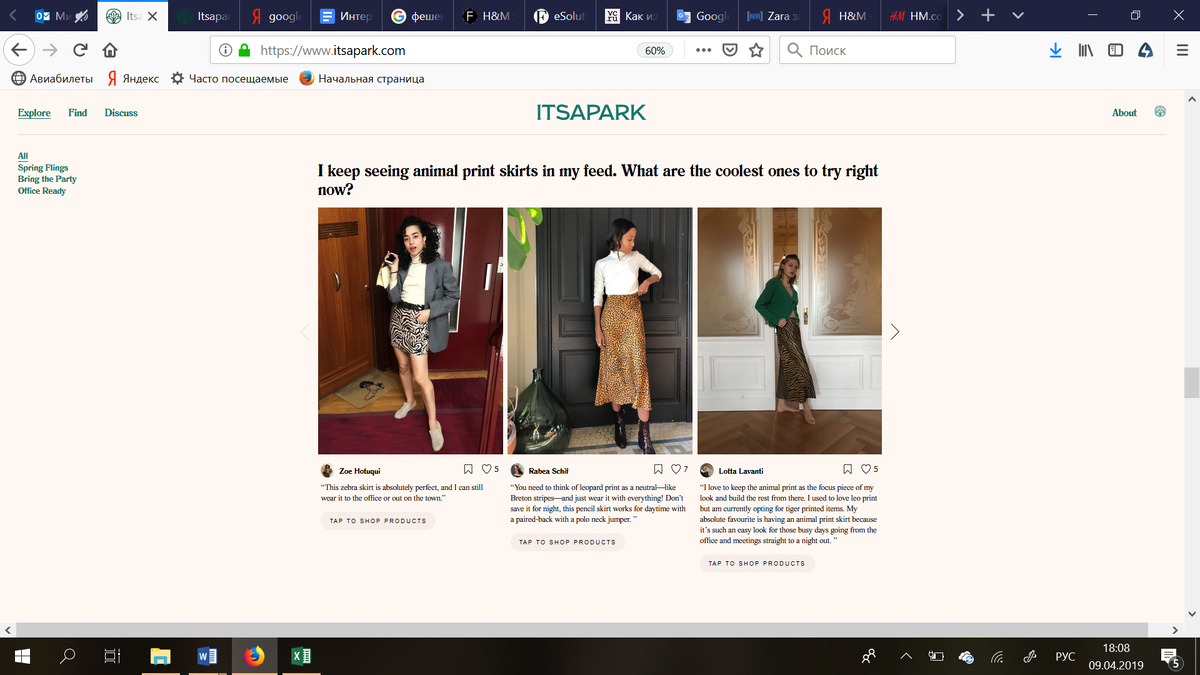Open Часто посещаемые bookmarks folder

(x=229, y=78)
